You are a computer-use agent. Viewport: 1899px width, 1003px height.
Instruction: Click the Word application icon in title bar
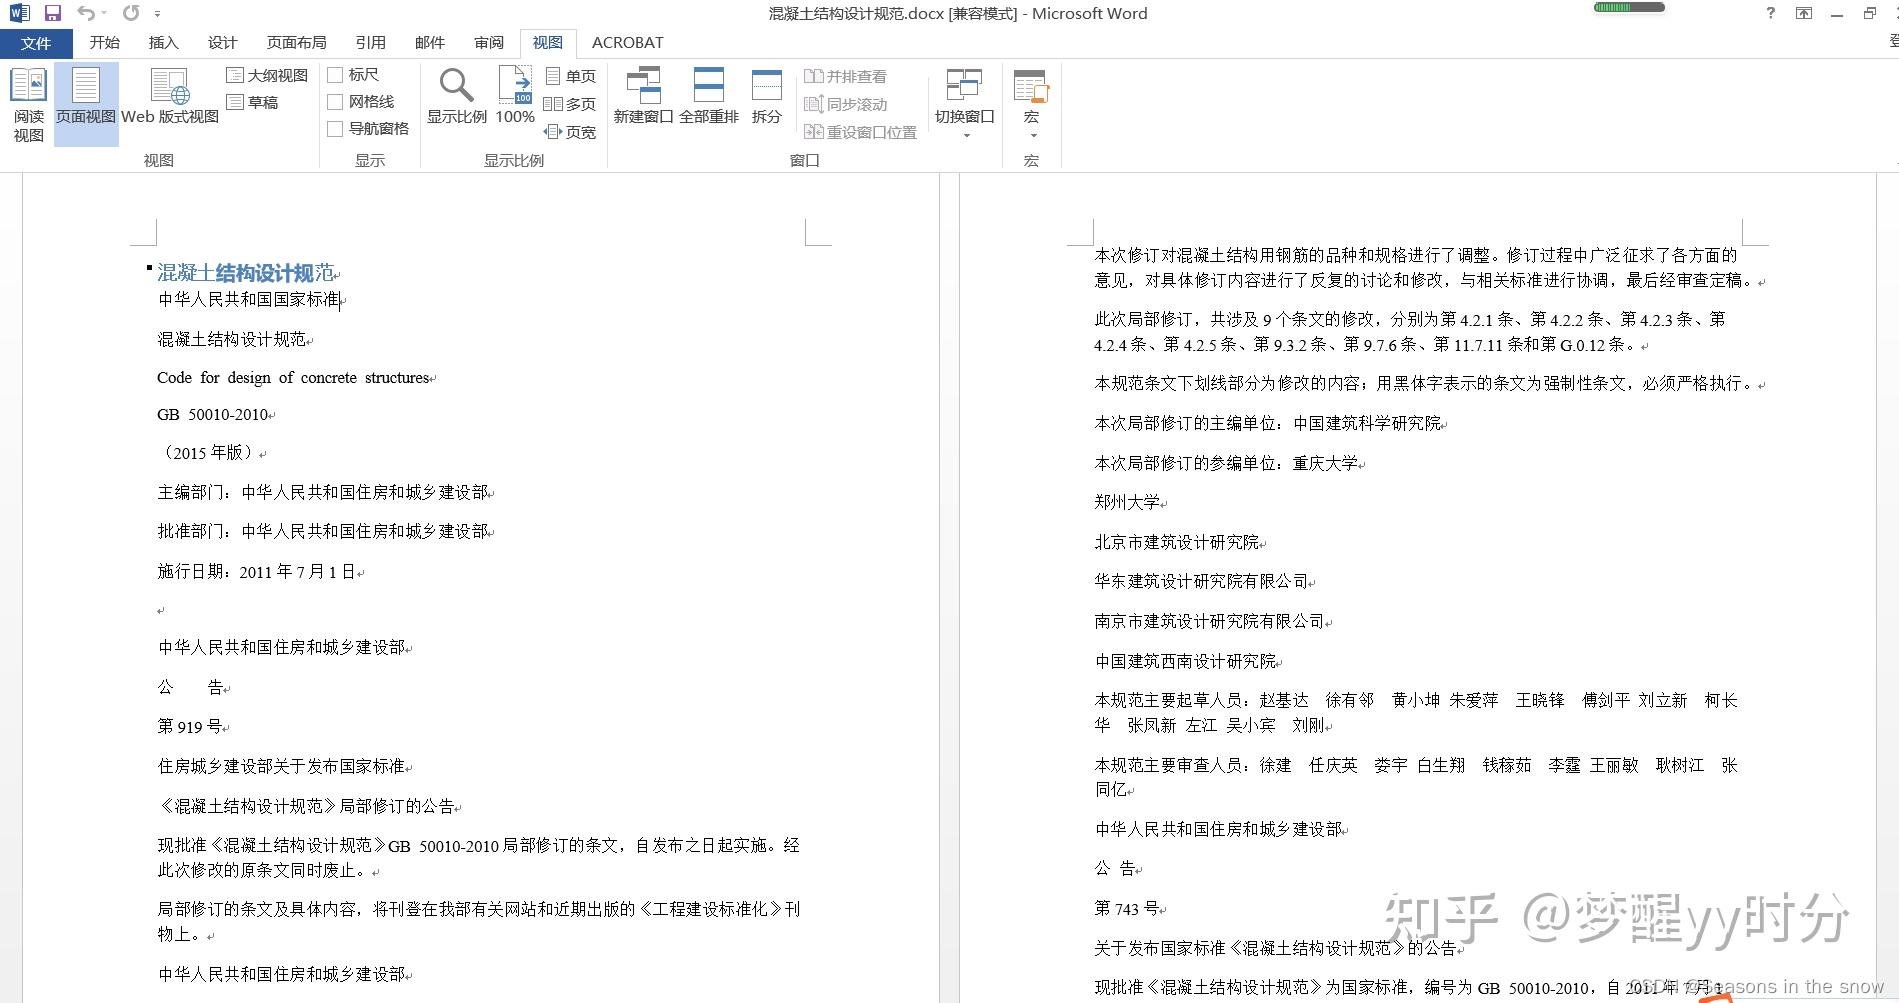(x=19, y=13)
